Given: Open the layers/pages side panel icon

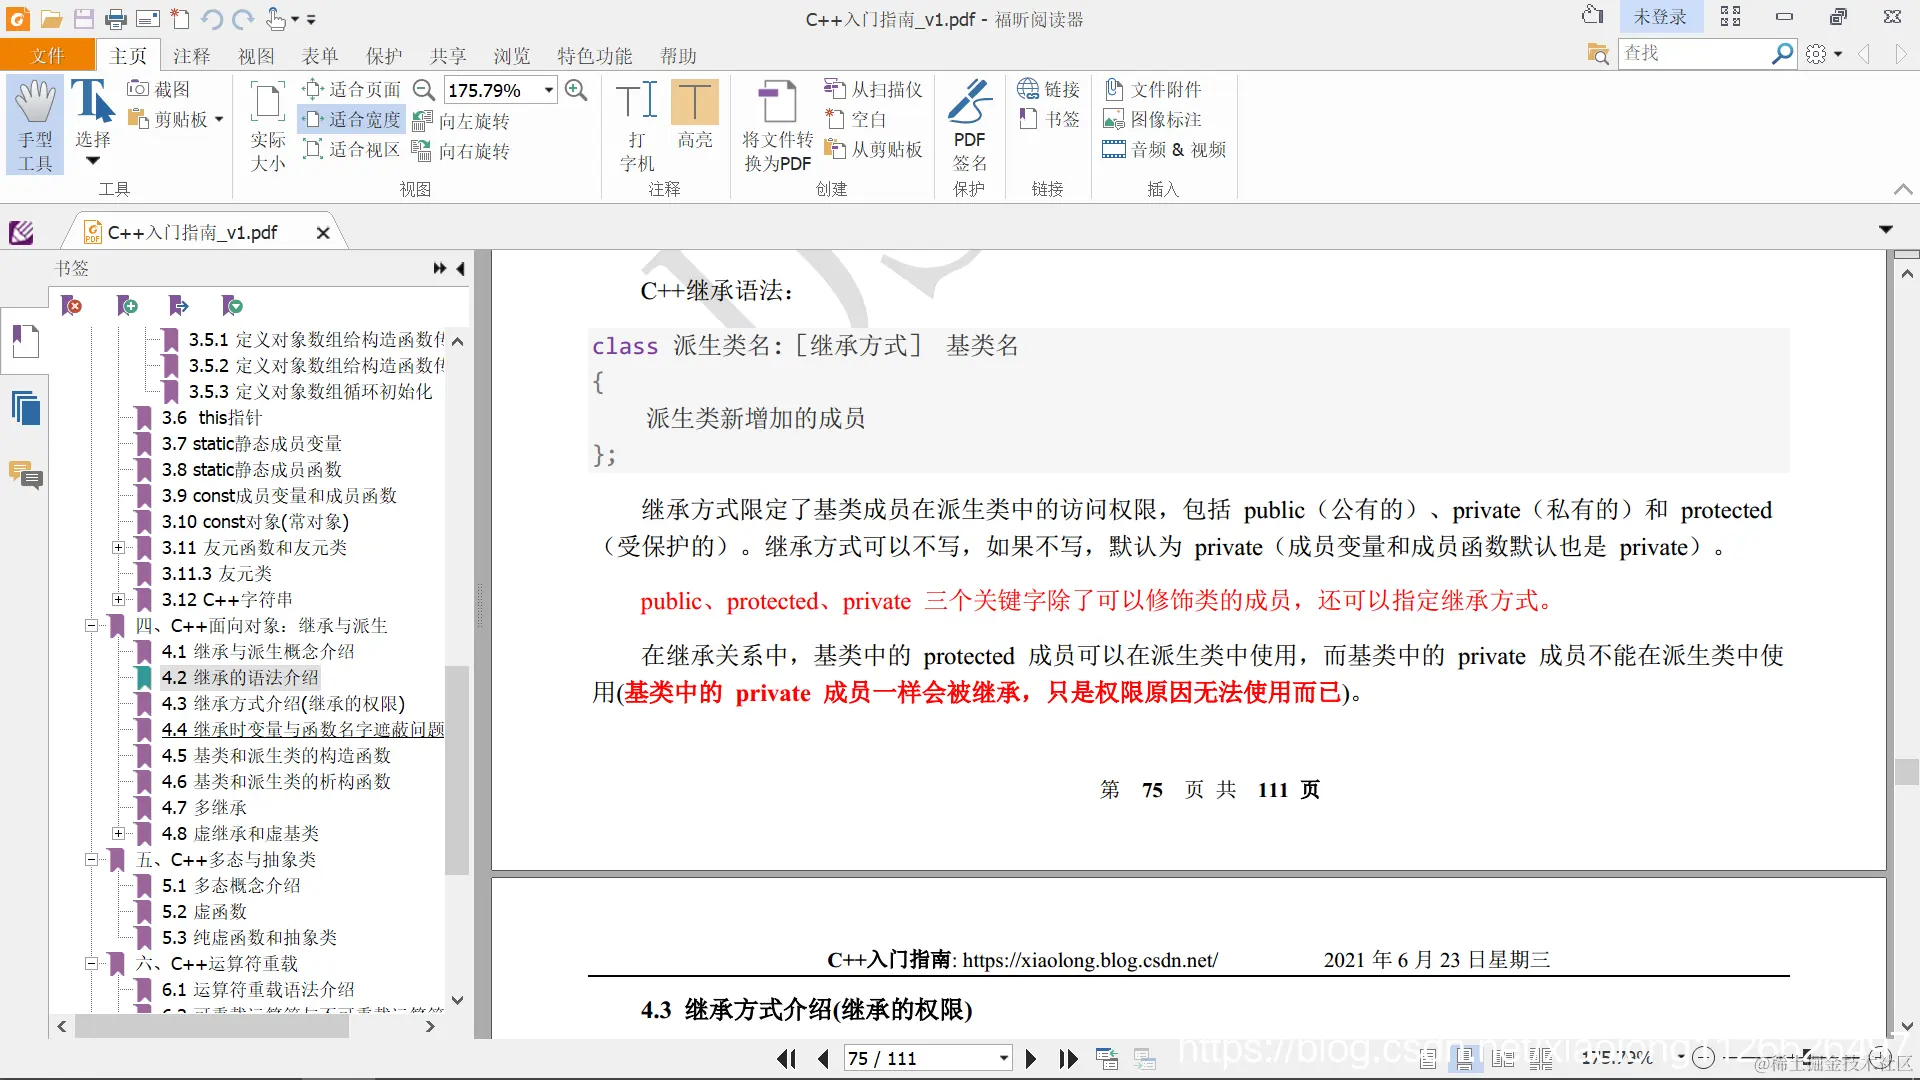Looking at the screenshot, I should [x=25, y=408].
